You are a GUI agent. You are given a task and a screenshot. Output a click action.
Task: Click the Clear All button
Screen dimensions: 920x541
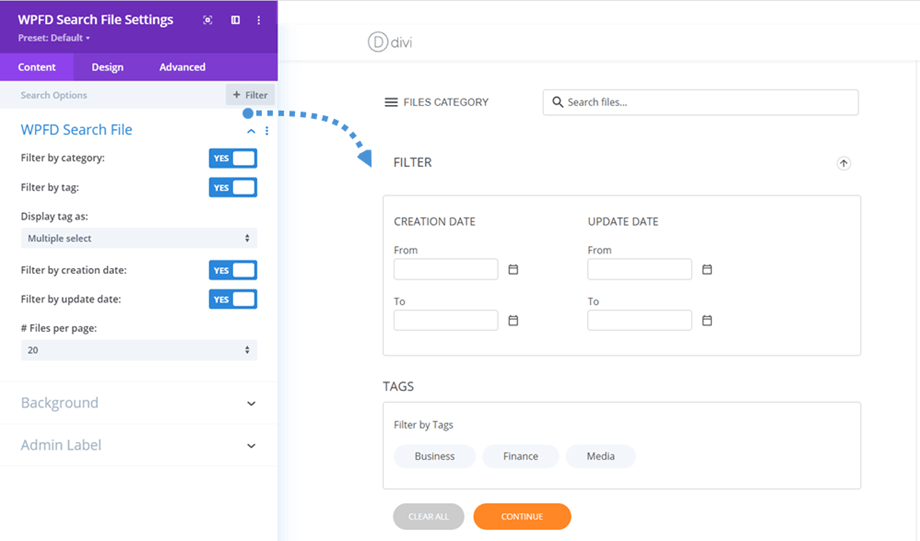click(428, 516)
